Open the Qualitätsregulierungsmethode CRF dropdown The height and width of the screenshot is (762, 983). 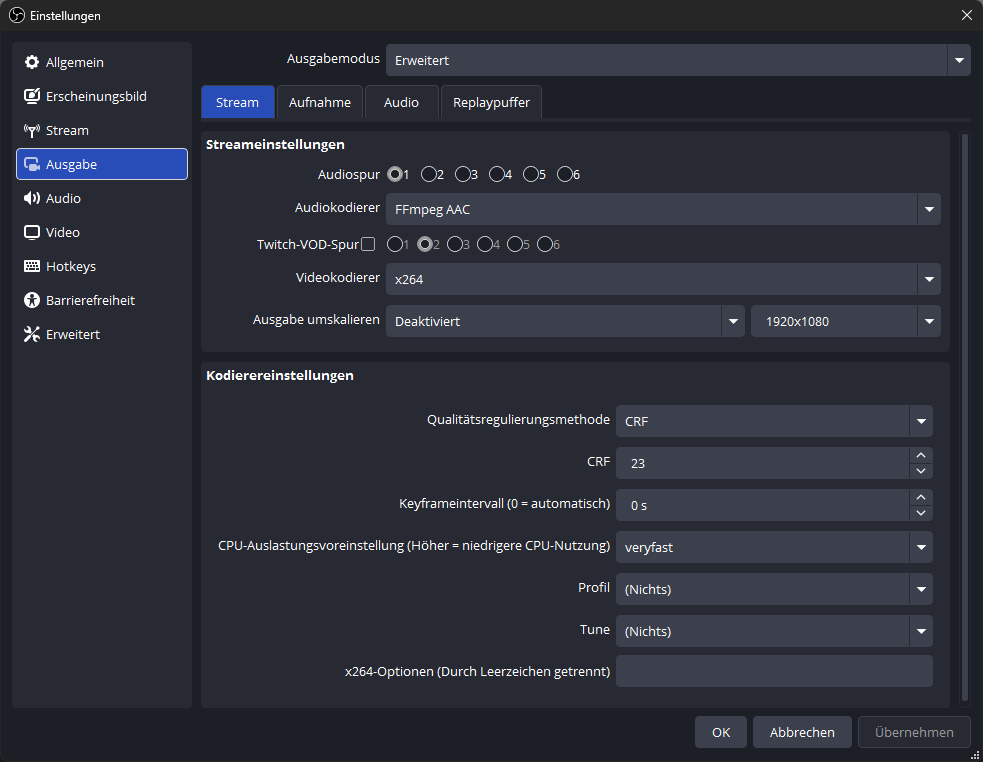point(774,422)
